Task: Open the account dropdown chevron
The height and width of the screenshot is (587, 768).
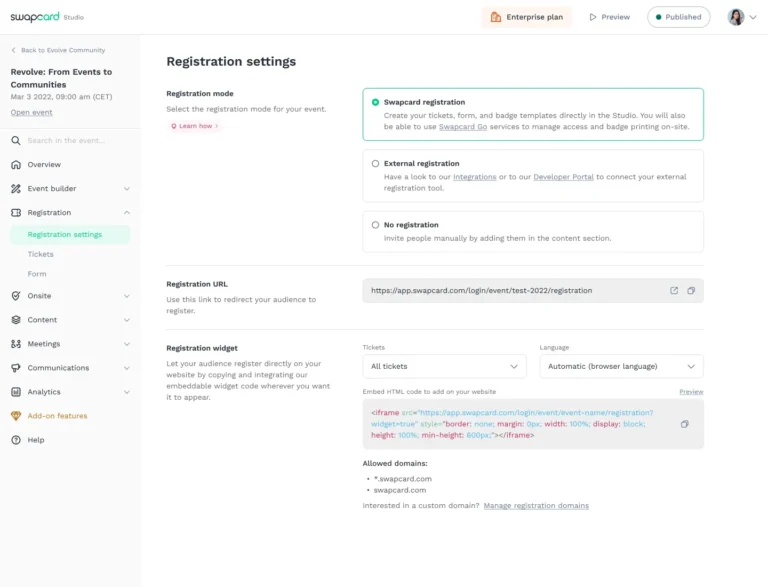Action: (x=753, y=17)
